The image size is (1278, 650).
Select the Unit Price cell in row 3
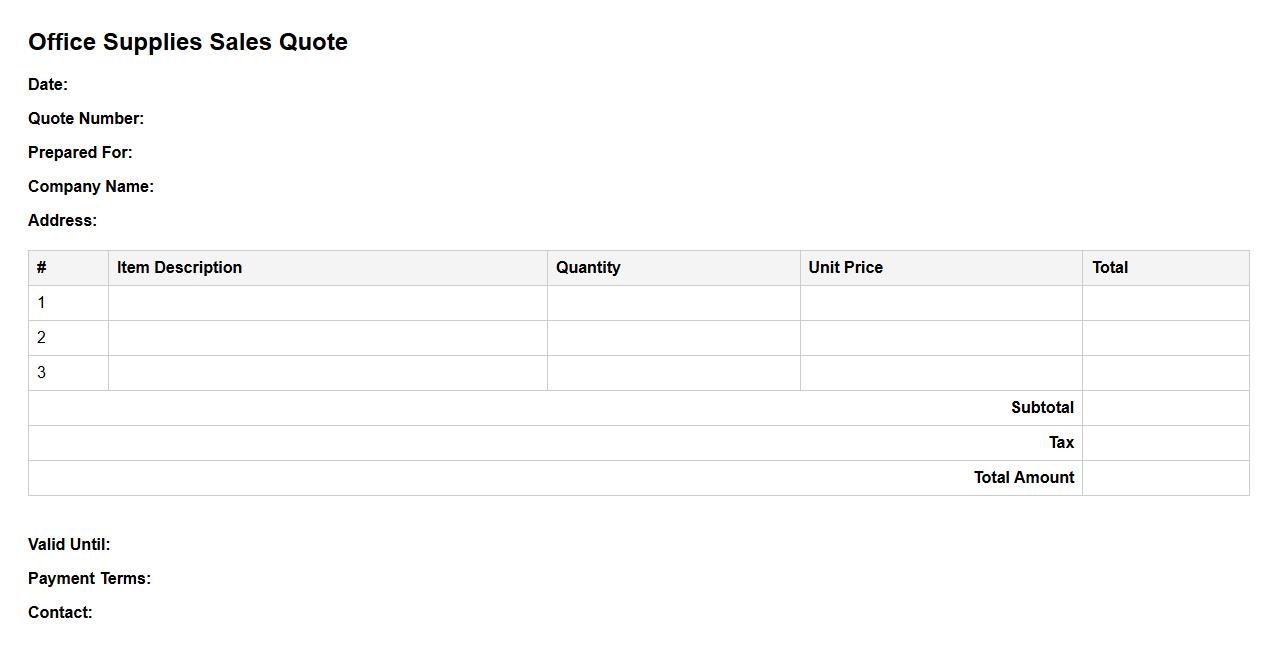point(940,373)
